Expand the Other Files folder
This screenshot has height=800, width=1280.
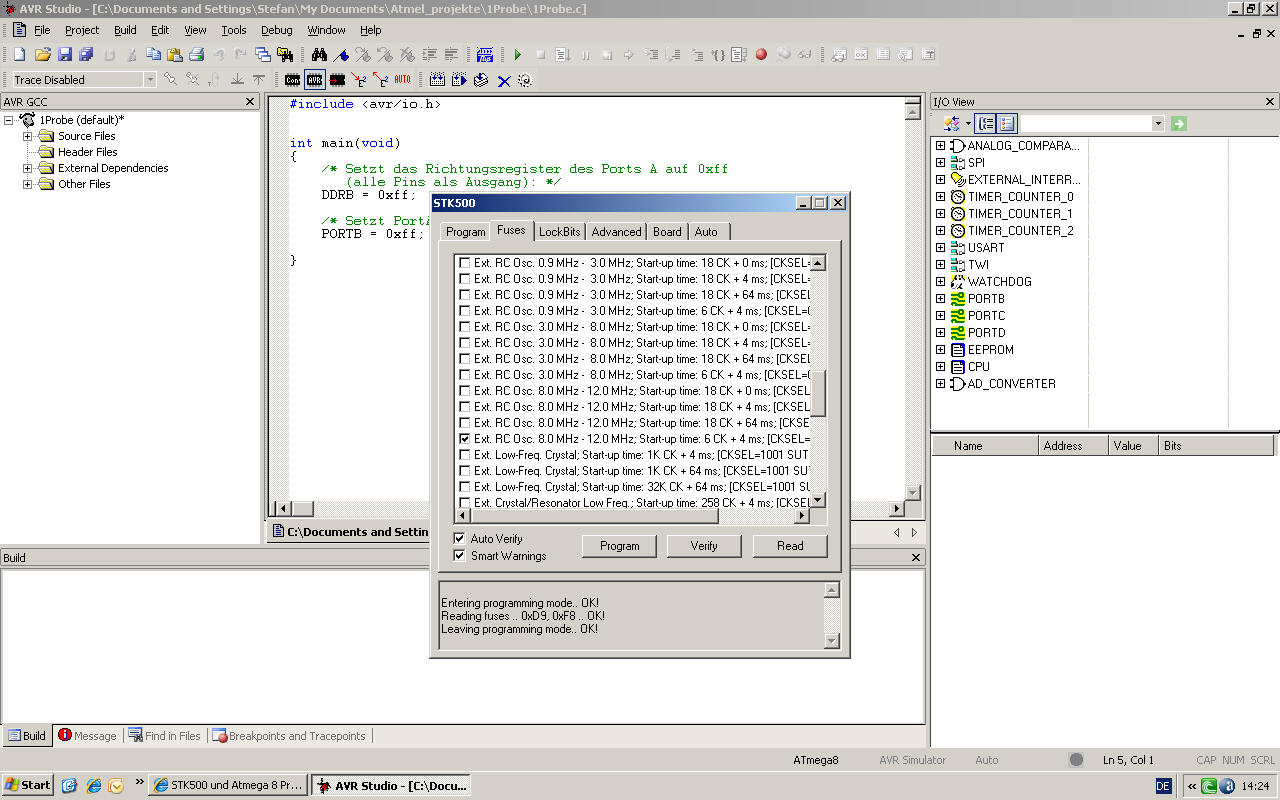28,184
